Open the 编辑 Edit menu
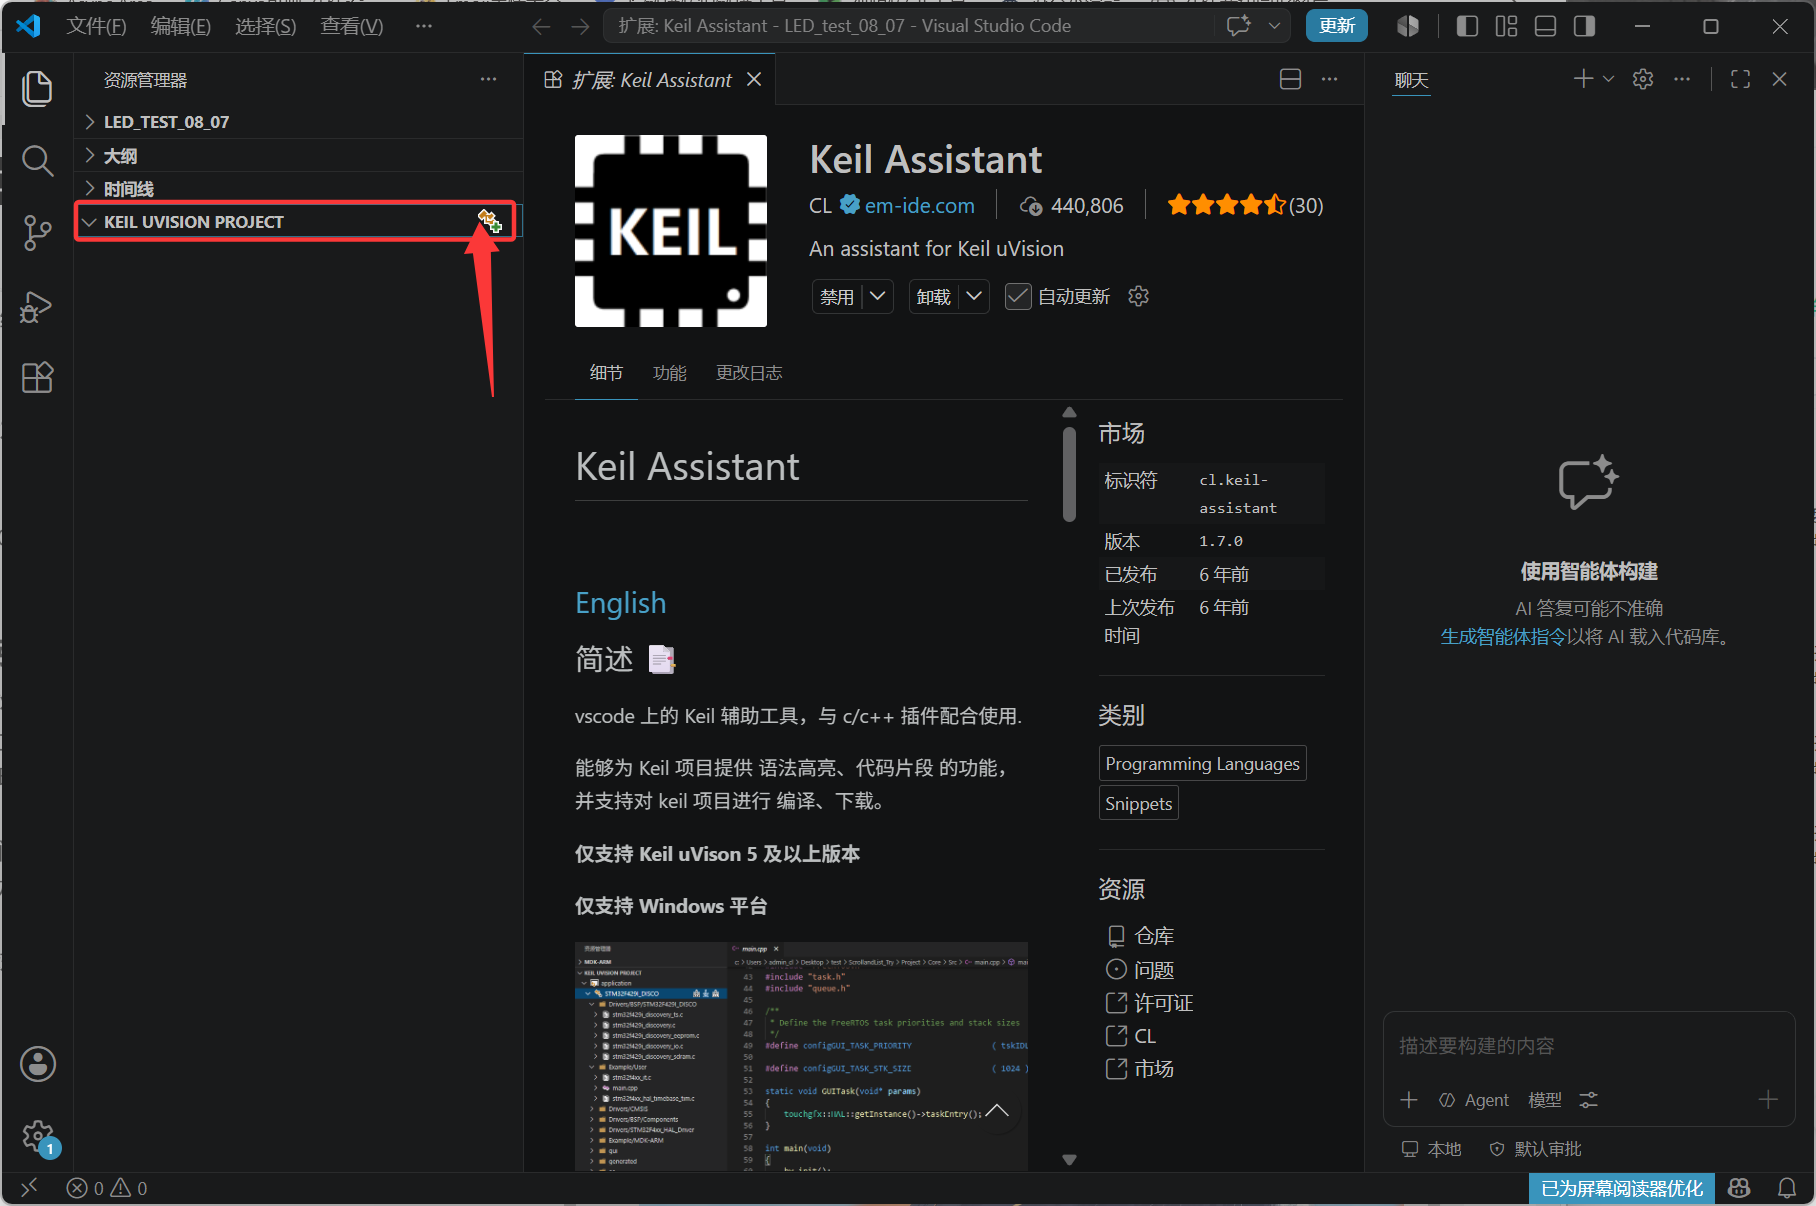The height and width of the screenshot is (1206, 1816). pos(180,26)
